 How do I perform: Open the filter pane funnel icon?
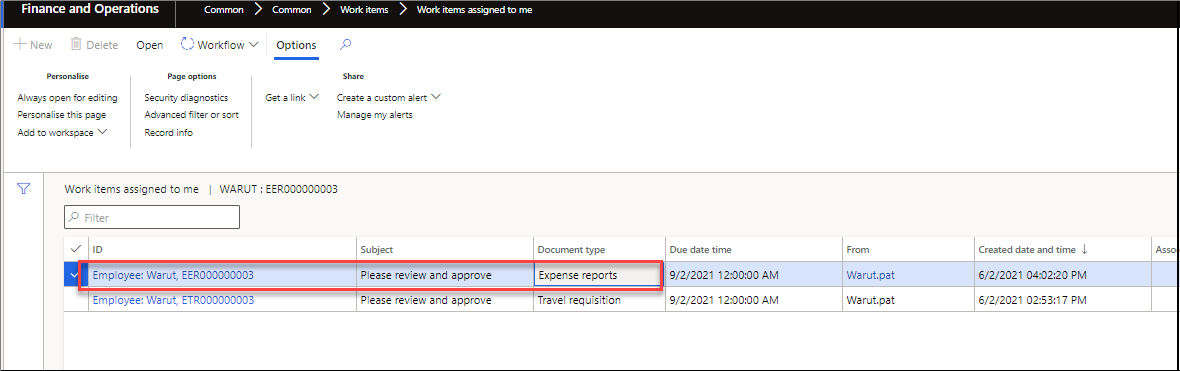pos(23,190)
